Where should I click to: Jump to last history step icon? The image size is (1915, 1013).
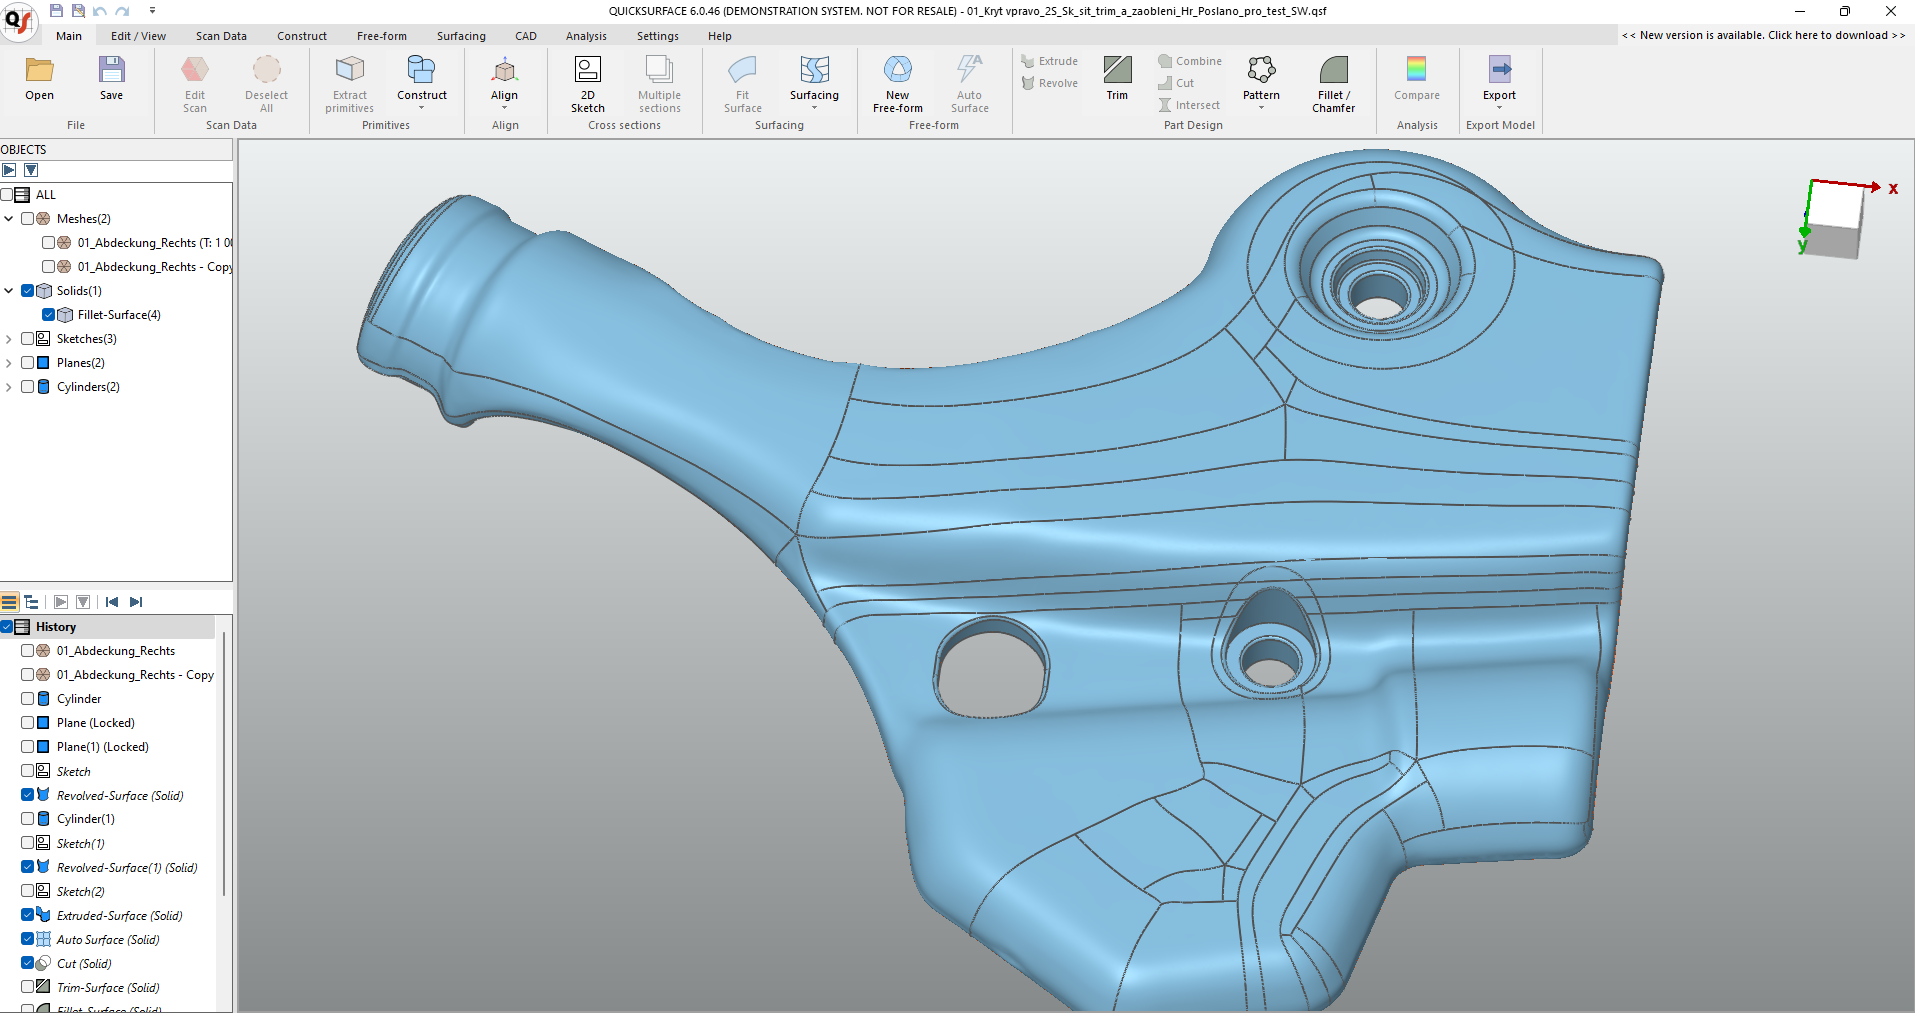[x=136, y=602]
